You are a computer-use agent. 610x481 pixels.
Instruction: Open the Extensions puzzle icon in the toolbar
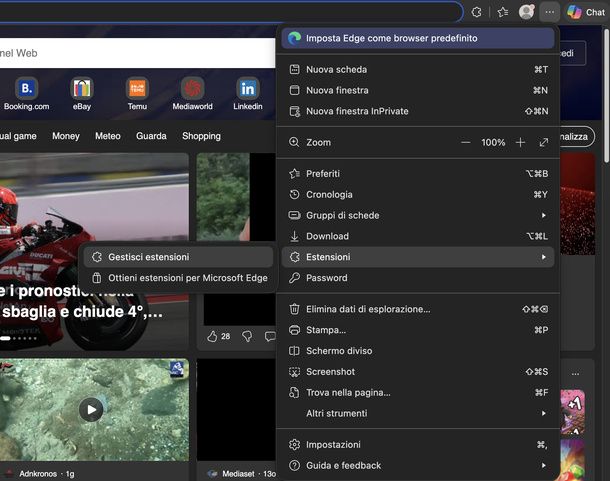pyautogui.click(x=476, y=12)
